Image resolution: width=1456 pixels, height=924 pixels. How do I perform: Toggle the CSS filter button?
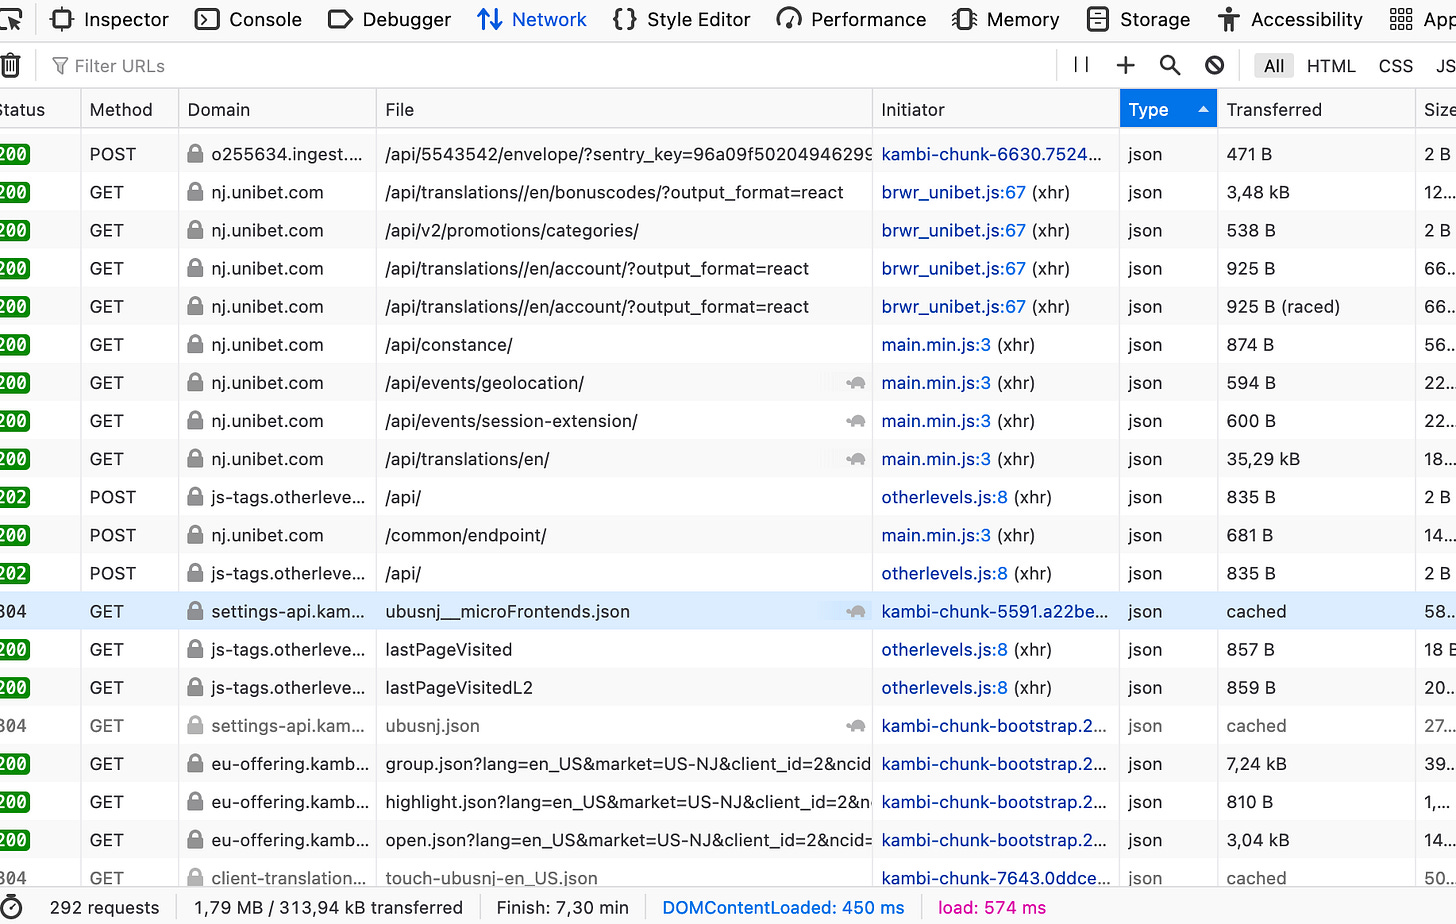pos(1396,66)
